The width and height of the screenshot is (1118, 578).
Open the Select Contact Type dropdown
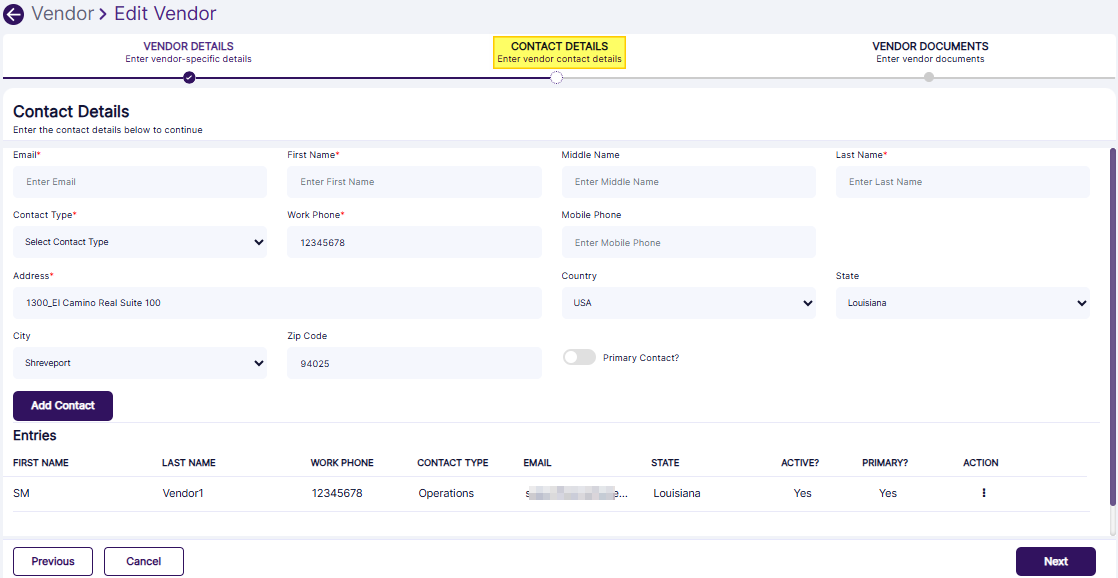(140, 242)
